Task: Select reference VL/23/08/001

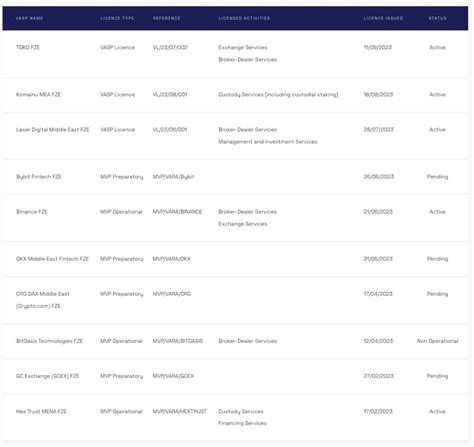Action: point(170,94)
